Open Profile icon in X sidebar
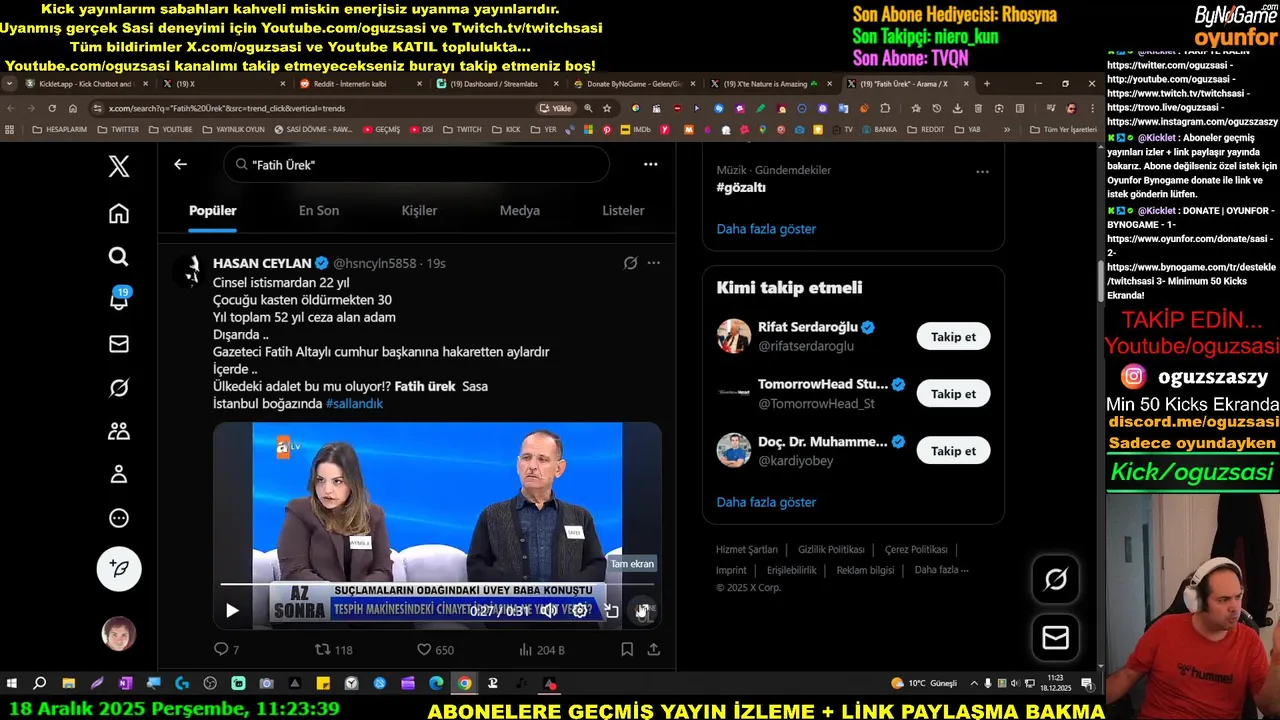The width and height of the screenshot is (1280, 720). click(118, 474)
